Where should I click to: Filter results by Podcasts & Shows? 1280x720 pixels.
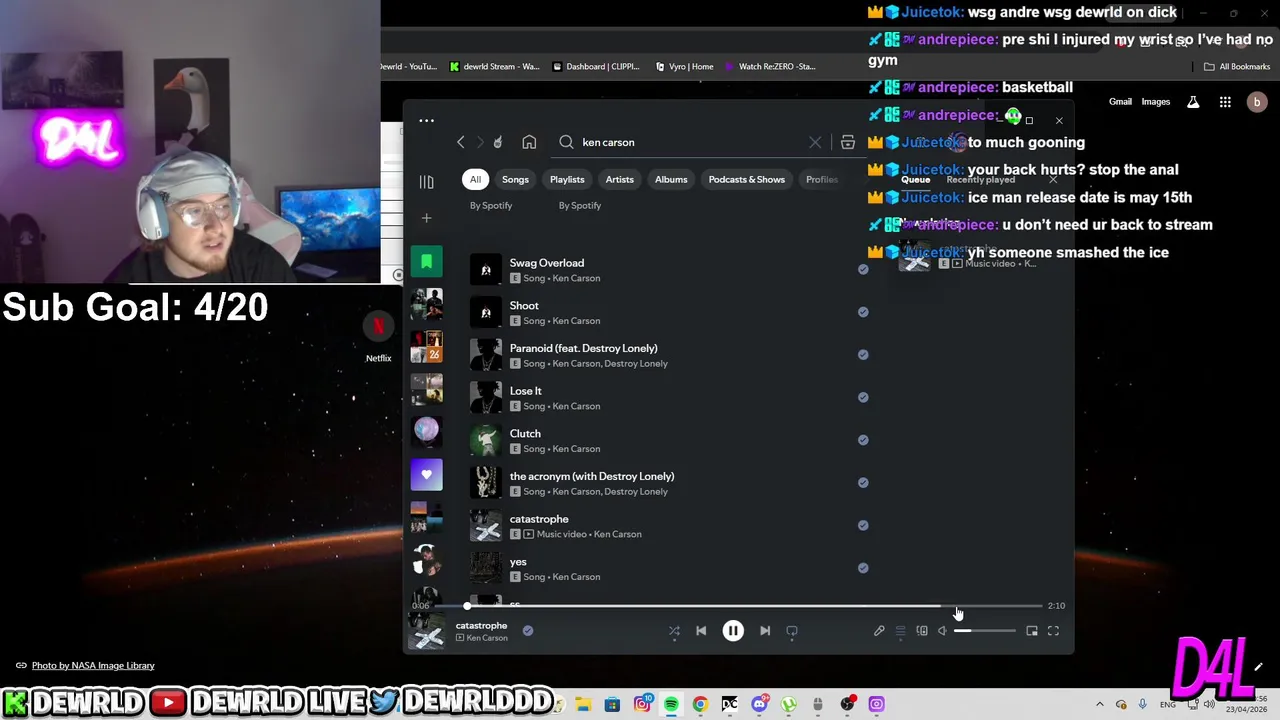747,180
